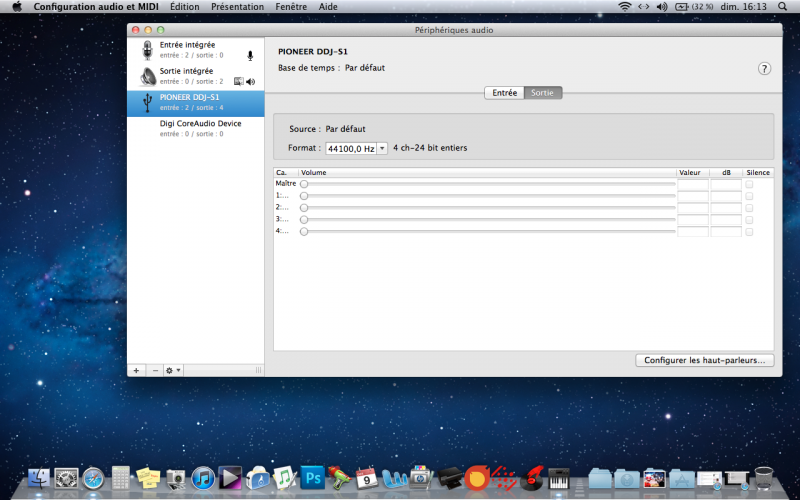Adjust the Maître volume slider
The height and width of the screenshot is (500, 800).
(488, 184)
